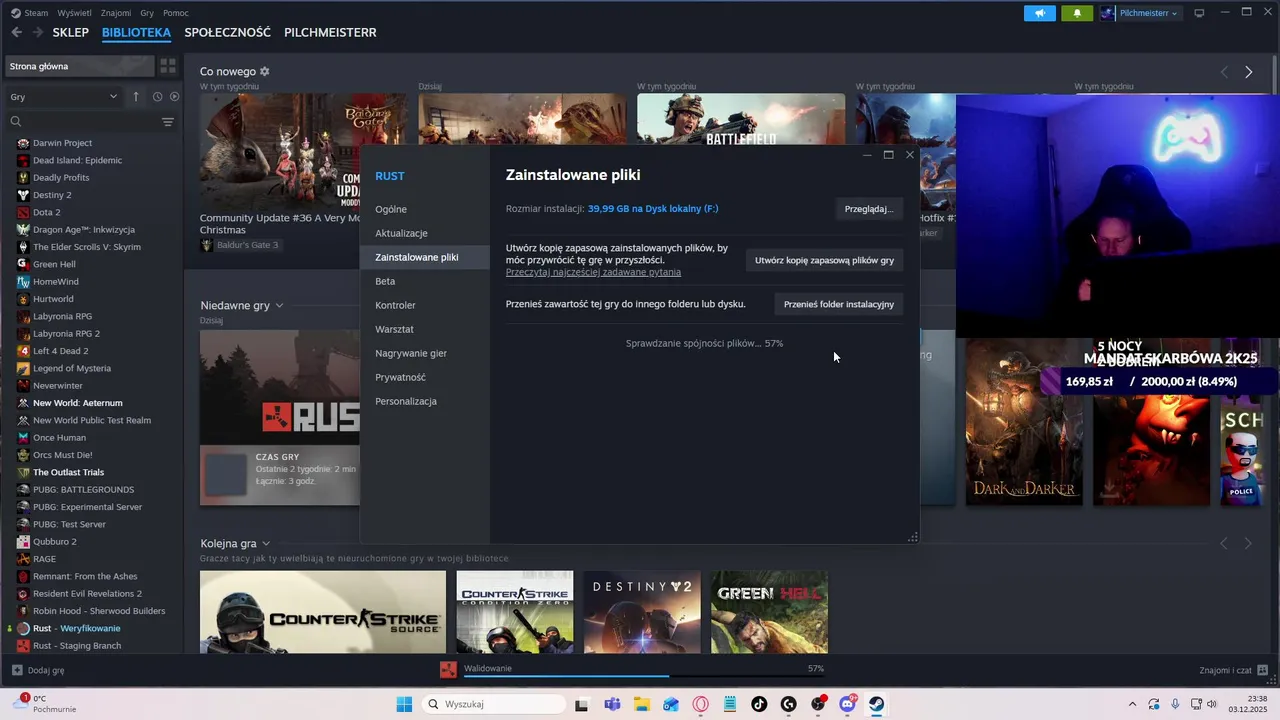This screenshot has width=1280, height=720.
Task: Go forward with the Steam forward arrow
Action: pyautogui.click(x=37, y=32)
